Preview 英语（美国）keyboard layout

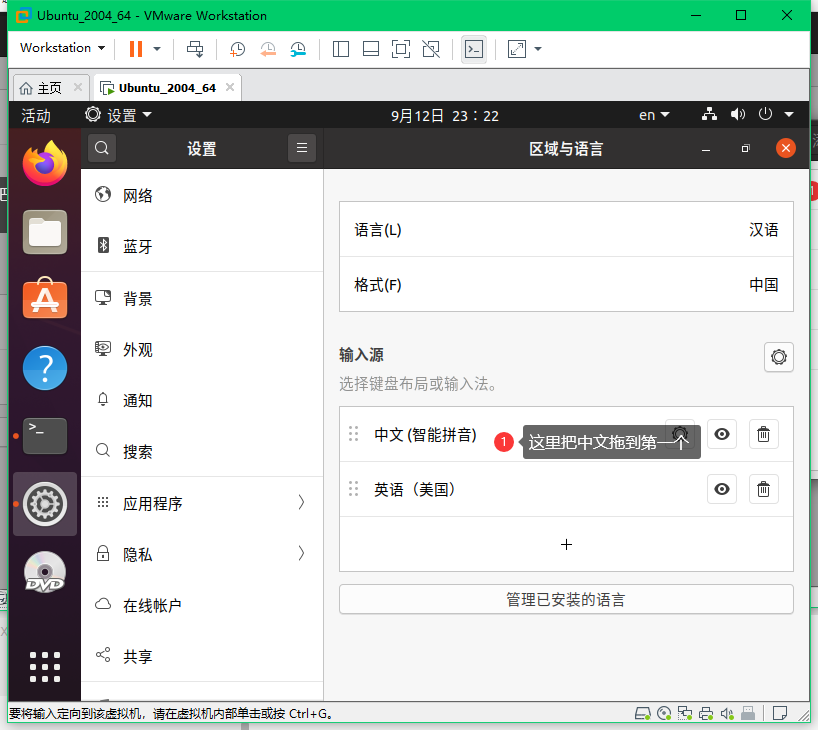click(721, 489)
